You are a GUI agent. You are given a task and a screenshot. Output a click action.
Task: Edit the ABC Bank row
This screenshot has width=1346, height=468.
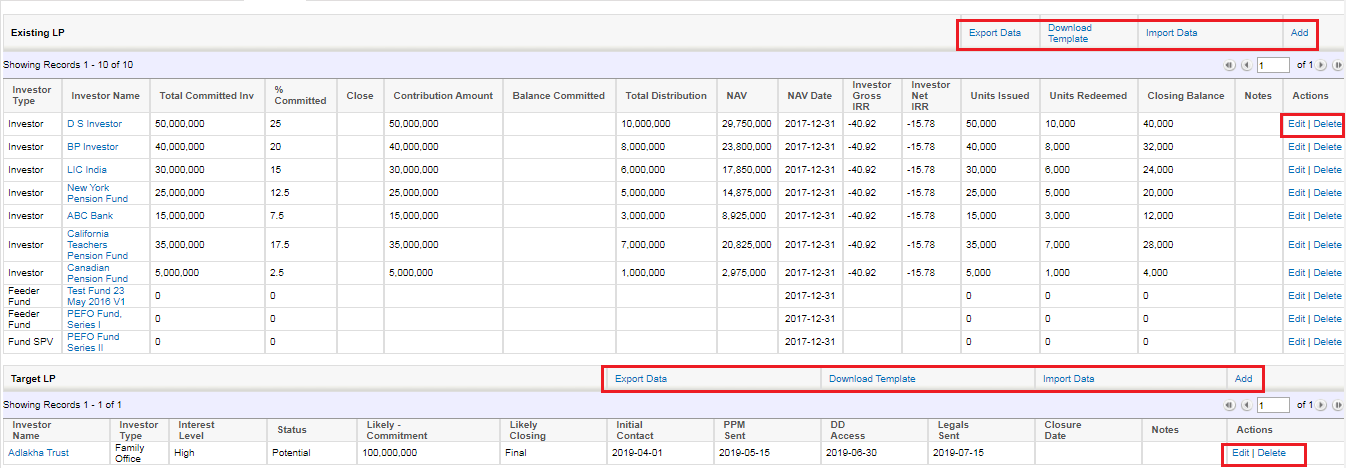coord(1296,216)
